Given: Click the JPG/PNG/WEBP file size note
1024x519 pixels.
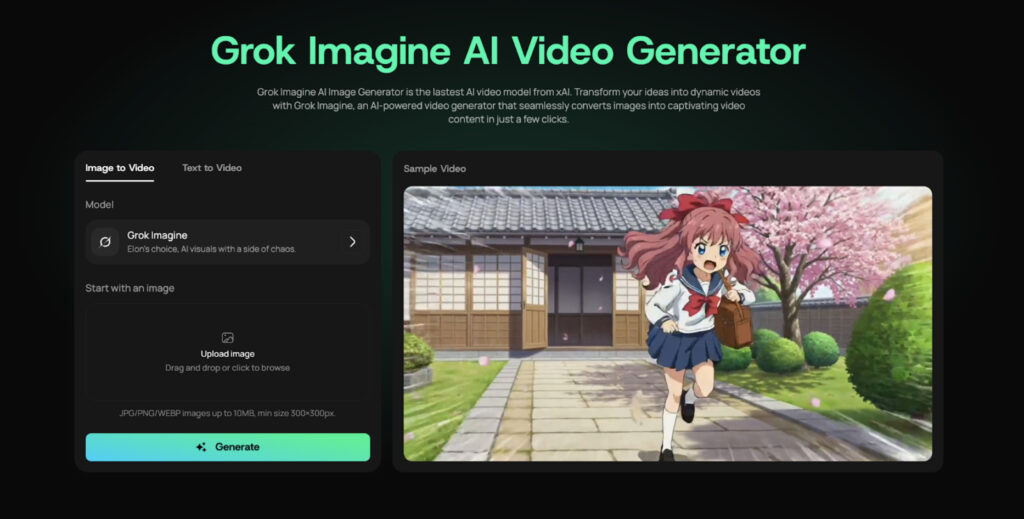Looking at the screenshot, I should 227,413.
